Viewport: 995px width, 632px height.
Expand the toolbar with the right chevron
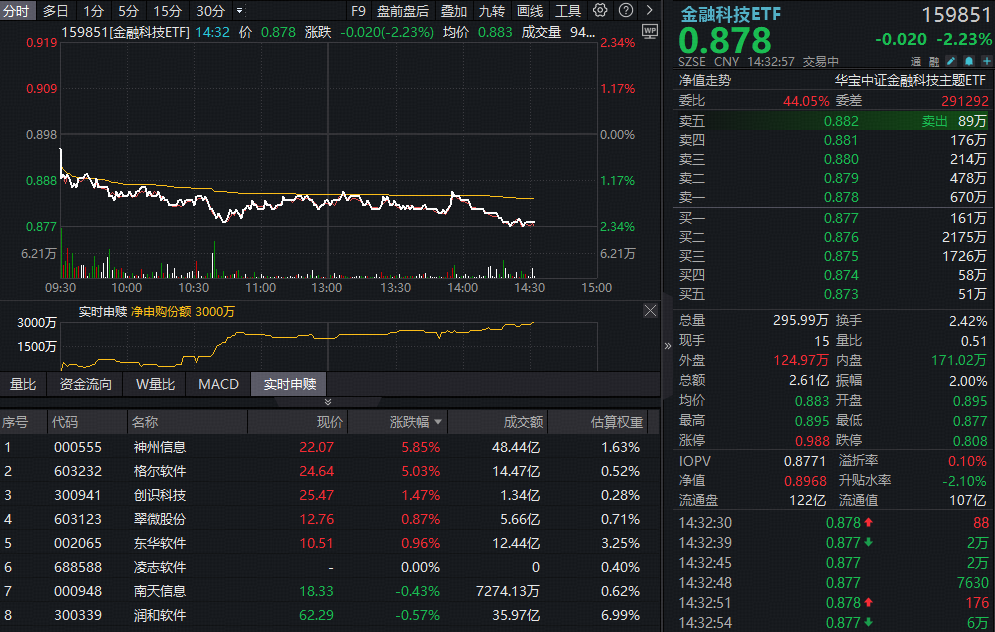tap(648, 11)
